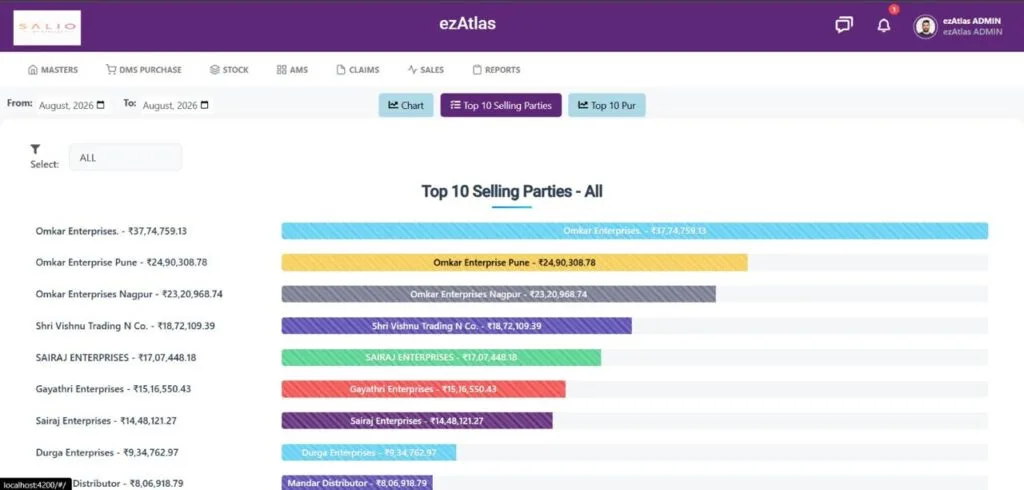Open the Stock menu

[x=229, y=70]
